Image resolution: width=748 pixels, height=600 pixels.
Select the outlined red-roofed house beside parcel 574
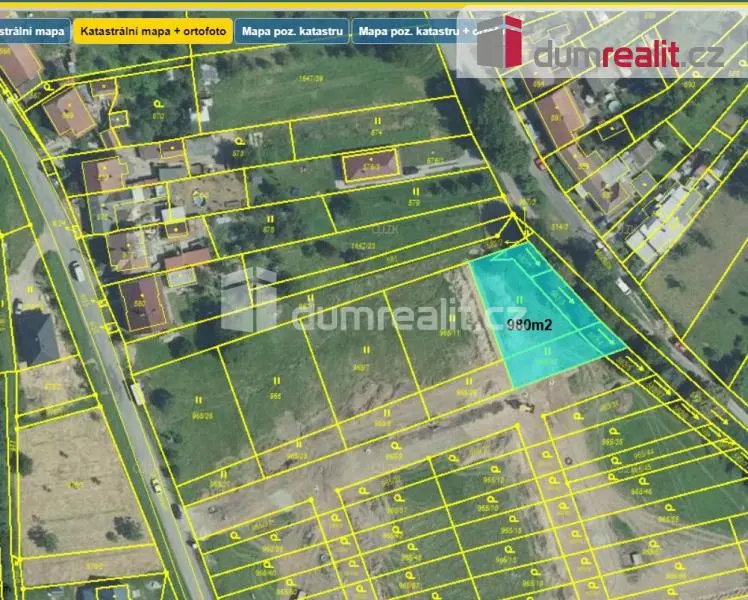371,164
